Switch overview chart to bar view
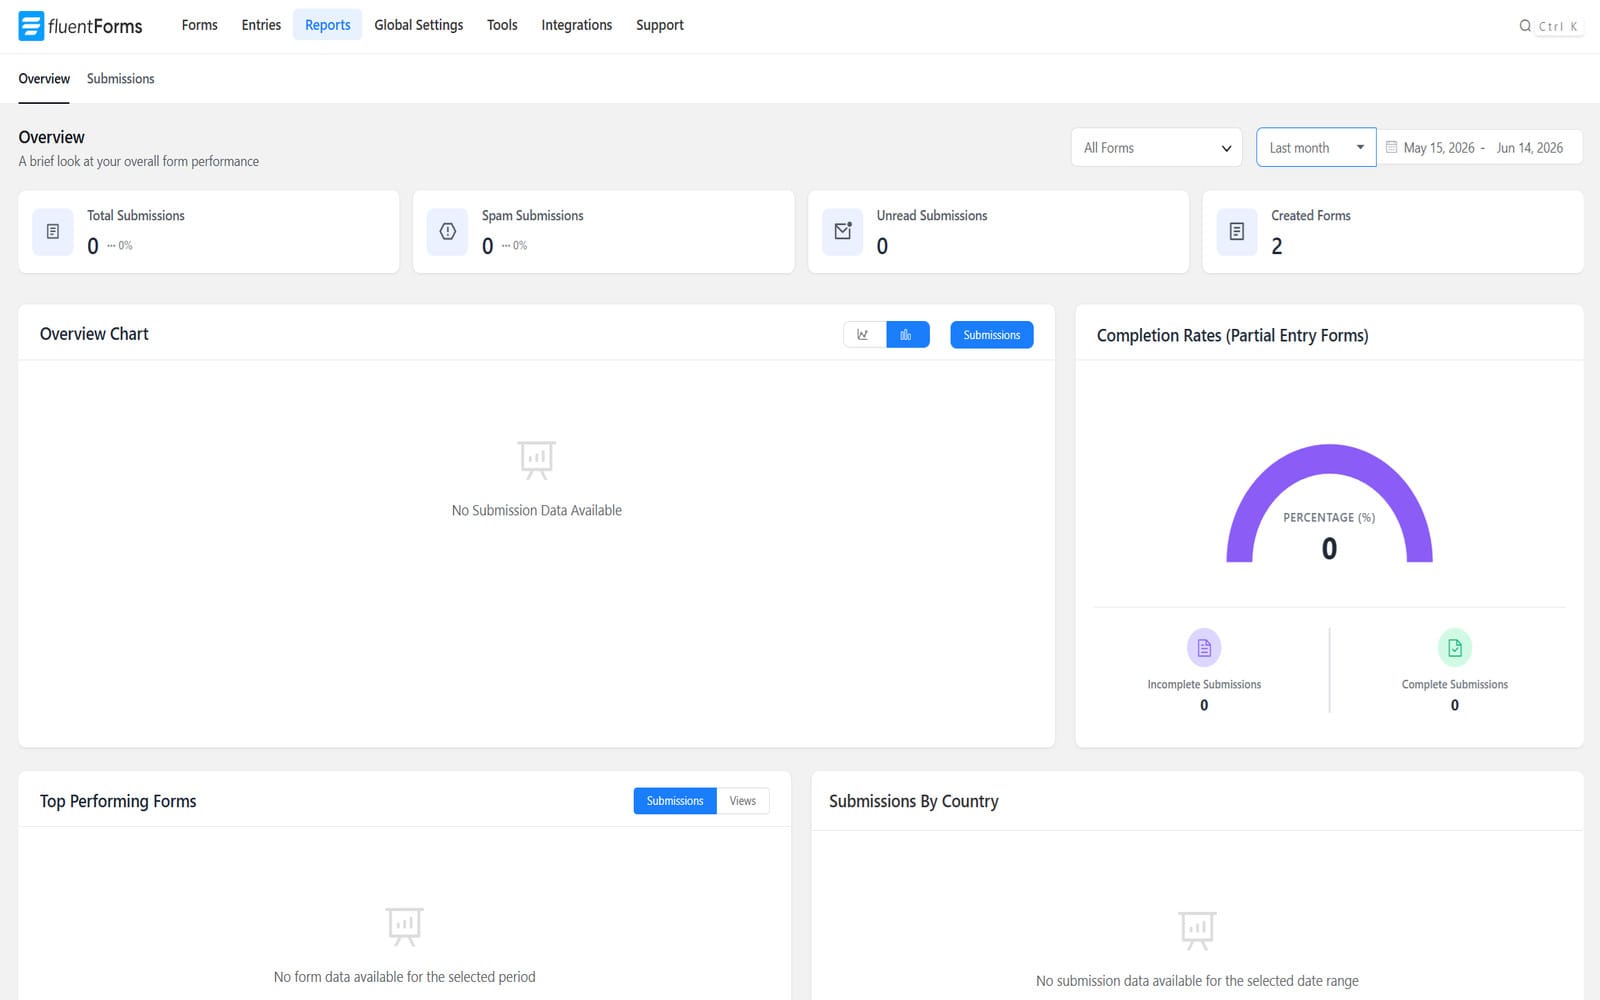The height and width of the screenshot is (1000, 1600). coord(907,335)
